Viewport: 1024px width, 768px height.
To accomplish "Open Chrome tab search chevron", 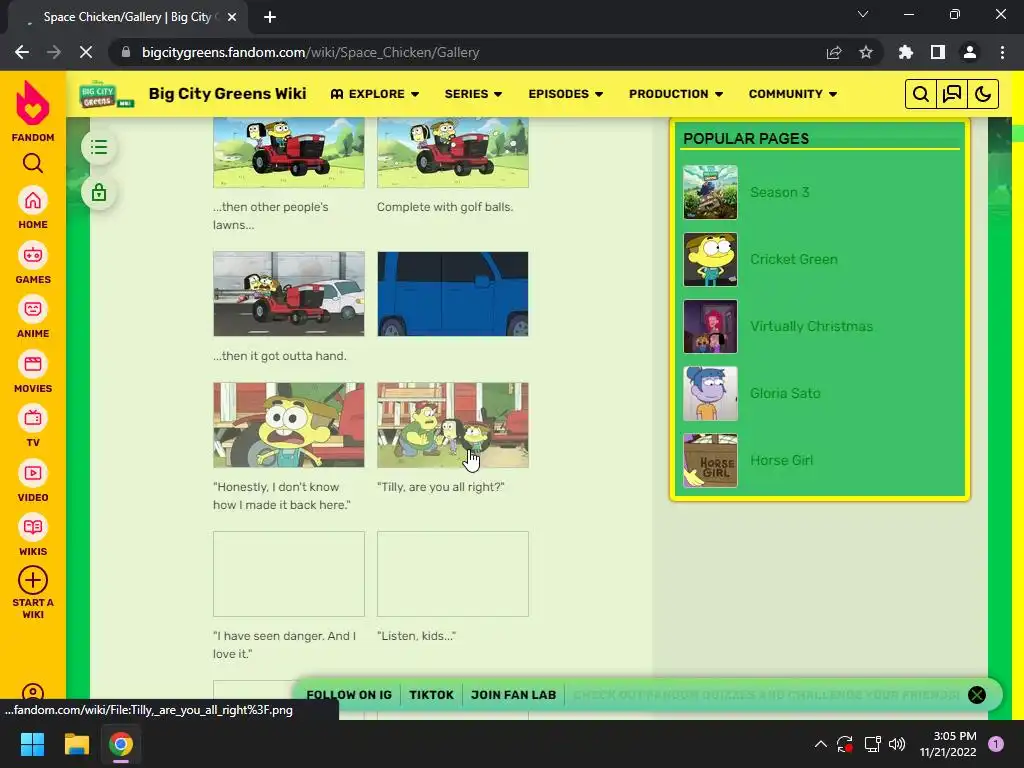I will [863, 14].
